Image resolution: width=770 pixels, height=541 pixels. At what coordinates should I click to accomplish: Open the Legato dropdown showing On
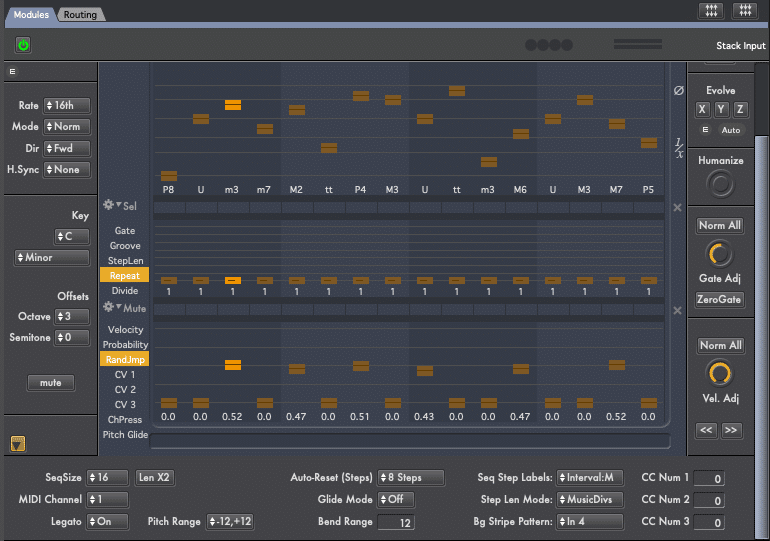[x=107, y=521]
